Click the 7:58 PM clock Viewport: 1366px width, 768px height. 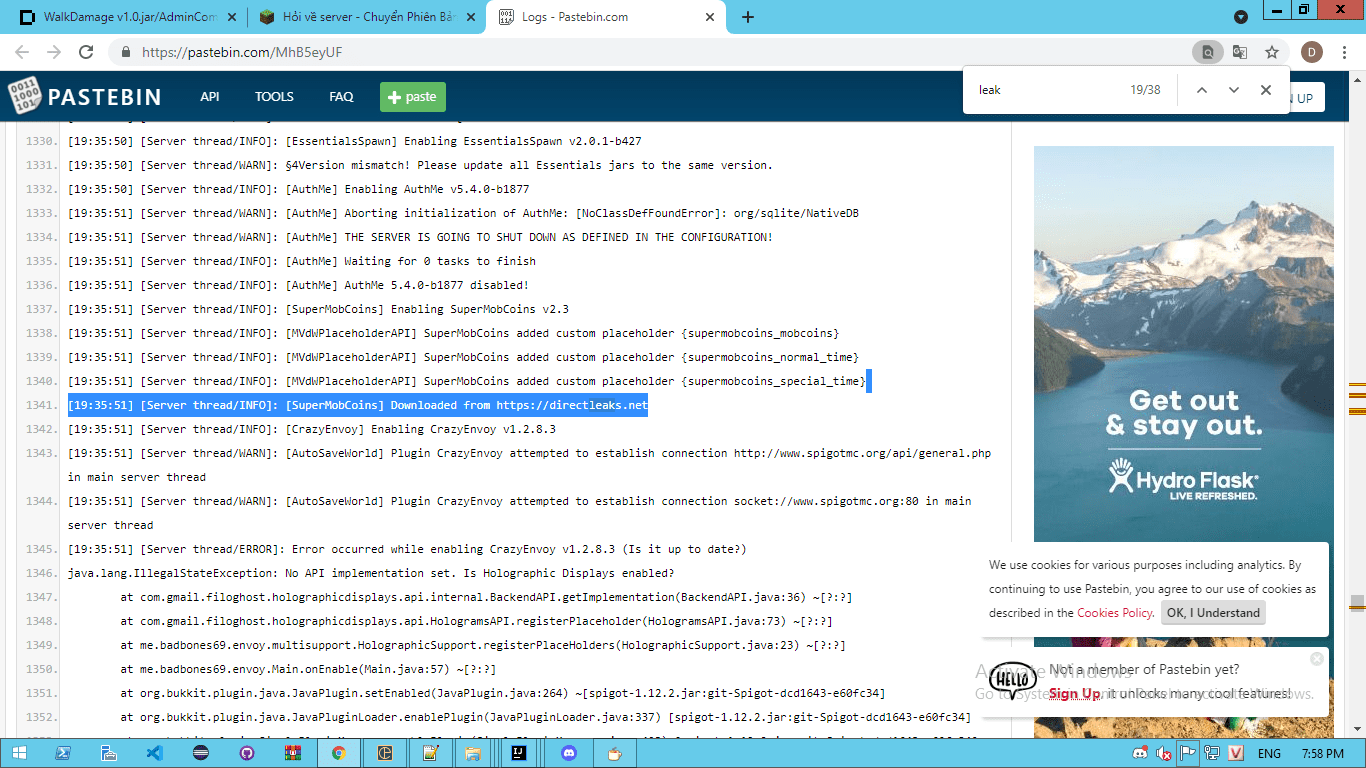pos(1322,753)
